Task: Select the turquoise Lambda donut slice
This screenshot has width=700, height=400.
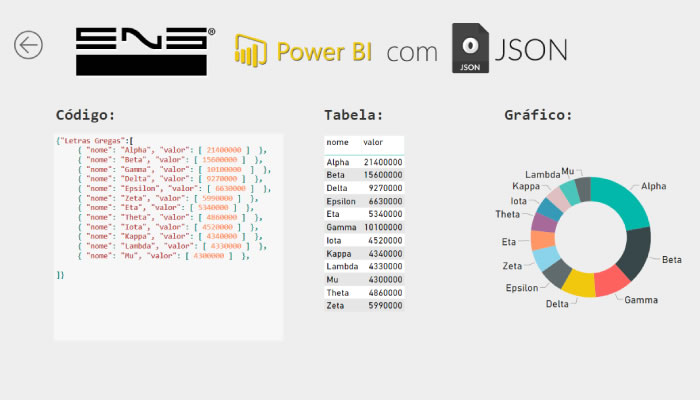Action: 571,191
